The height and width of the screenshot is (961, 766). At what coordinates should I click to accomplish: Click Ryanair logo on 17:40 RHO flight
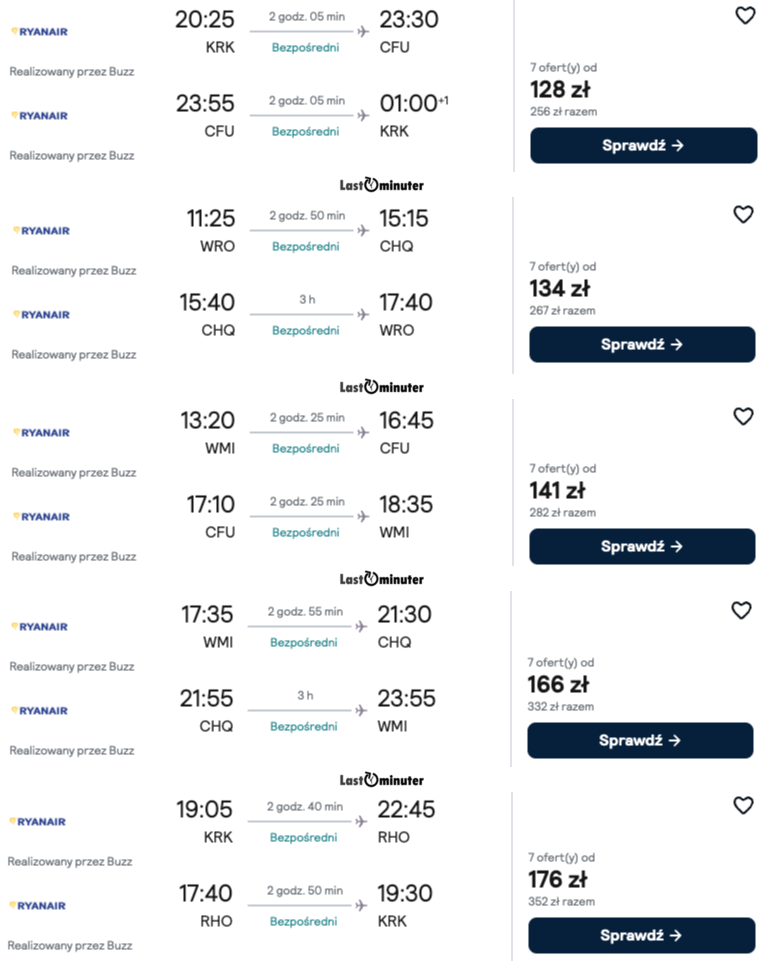click(x=39, y=906)
